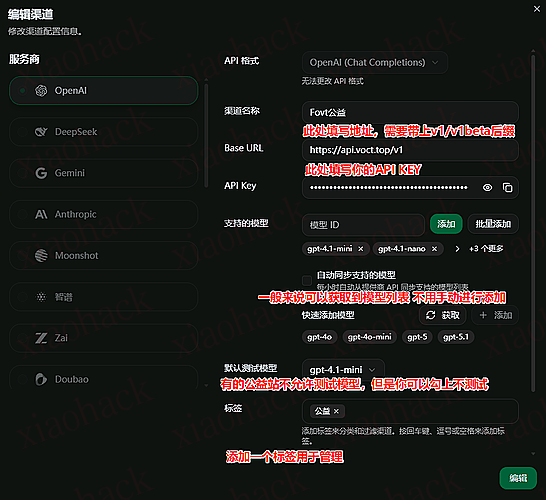This screenshot has height=500, width=546.
Task: Click the 标签 tags input field
Action: 410,411
